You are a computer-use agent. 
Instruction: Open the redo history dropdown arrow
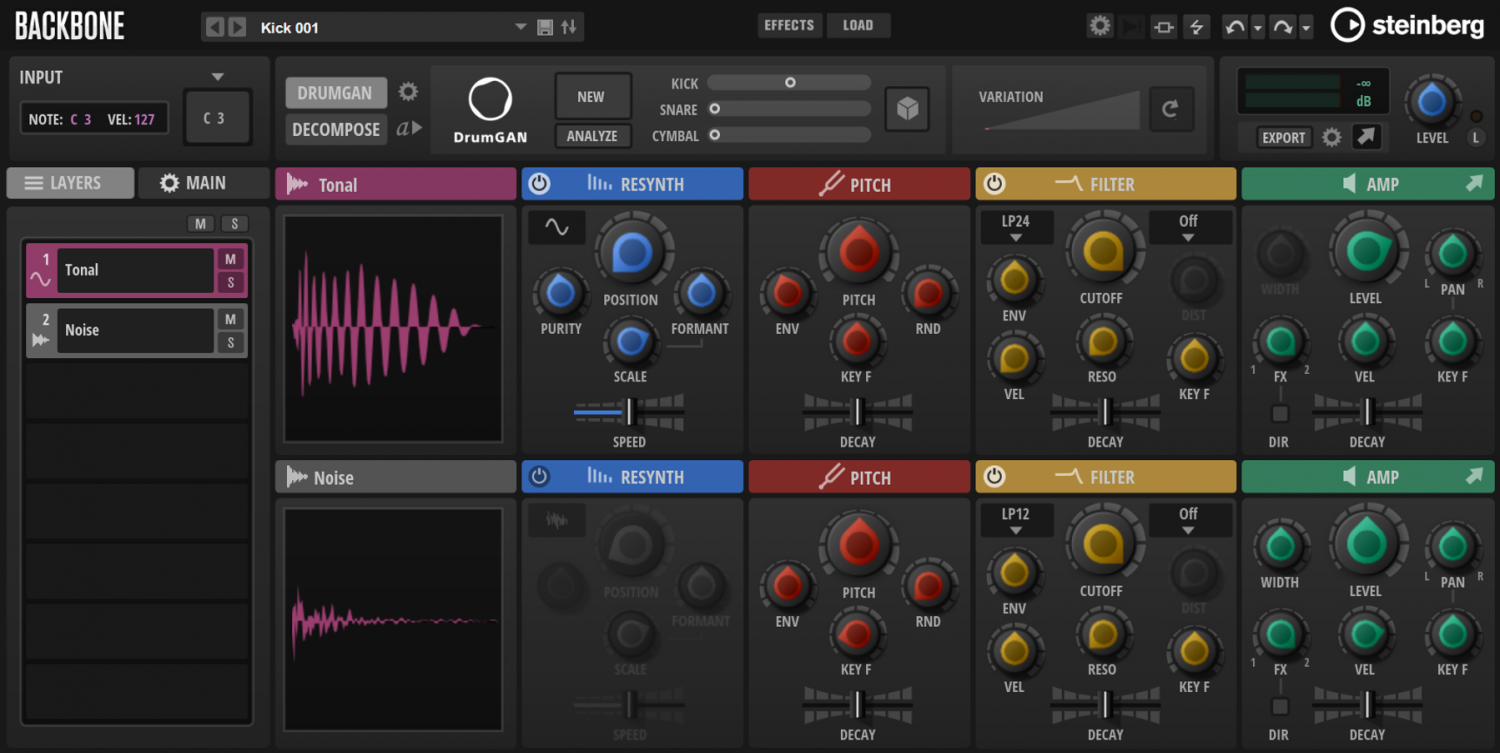point(1306,27)
